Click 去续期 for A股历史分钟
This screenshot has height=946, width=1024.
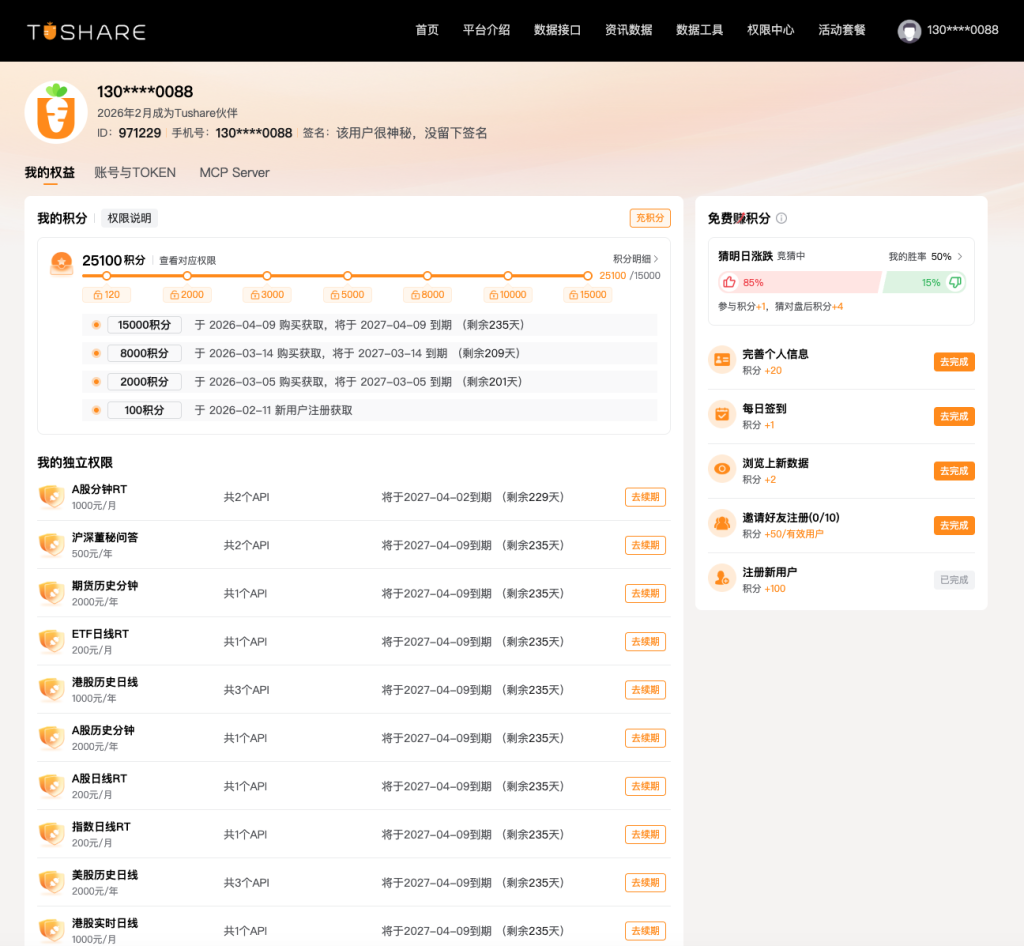pos(645,738)
